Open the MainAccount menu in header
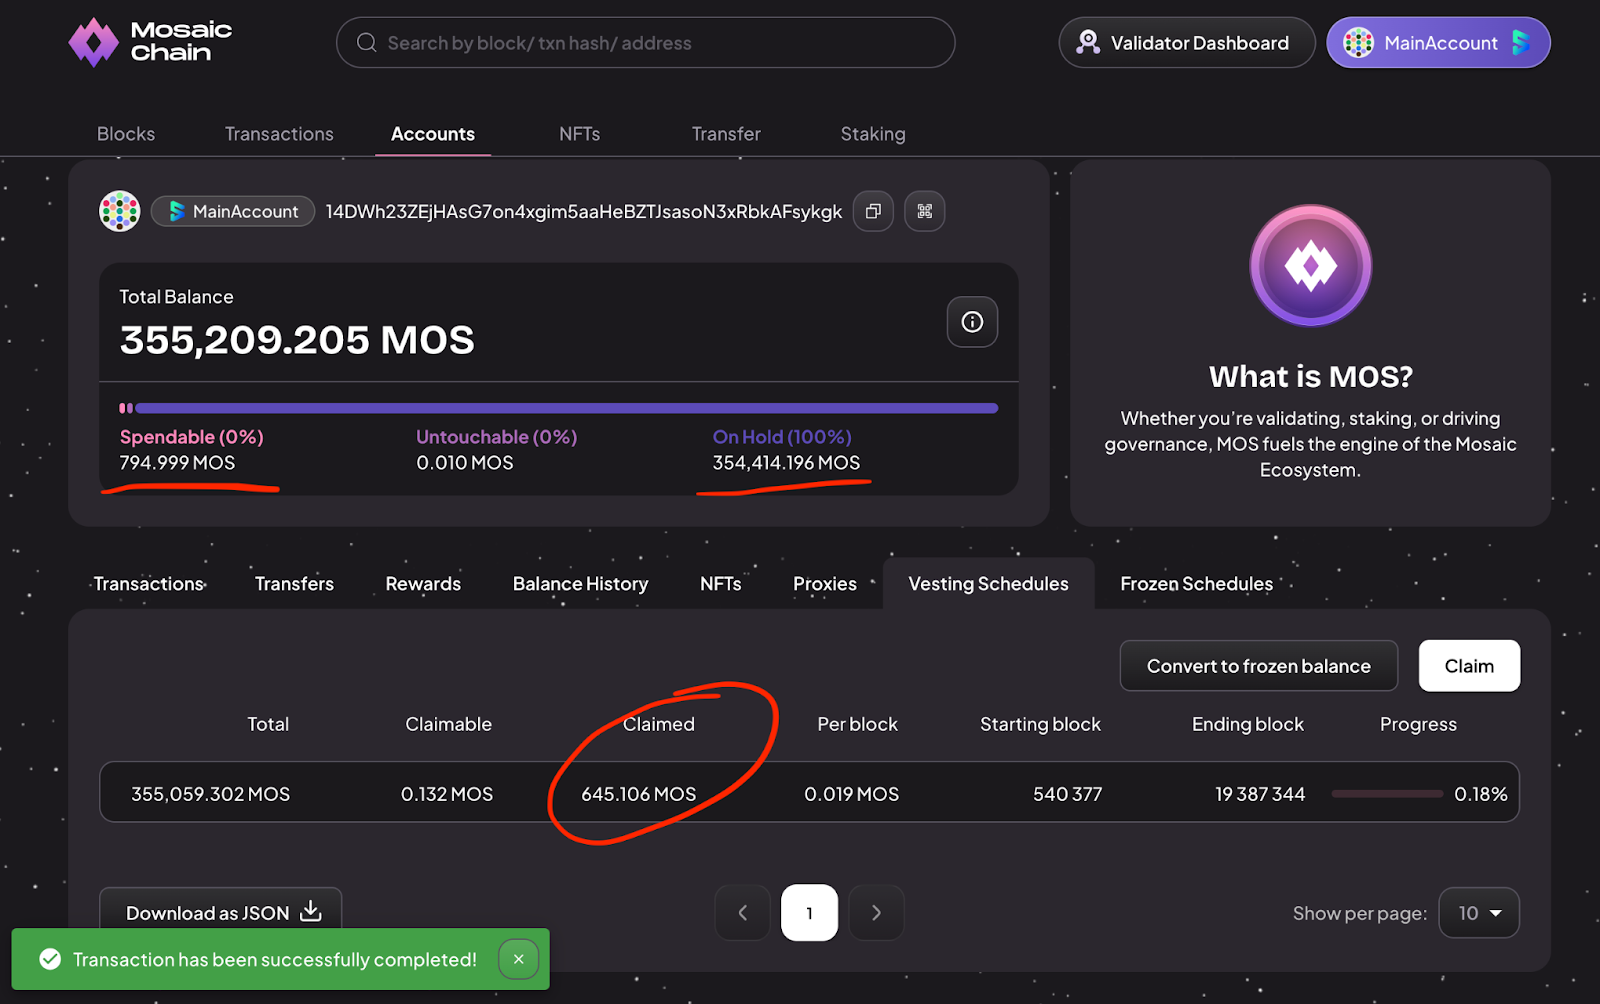1600x1004 pixels. point(1438,43)
